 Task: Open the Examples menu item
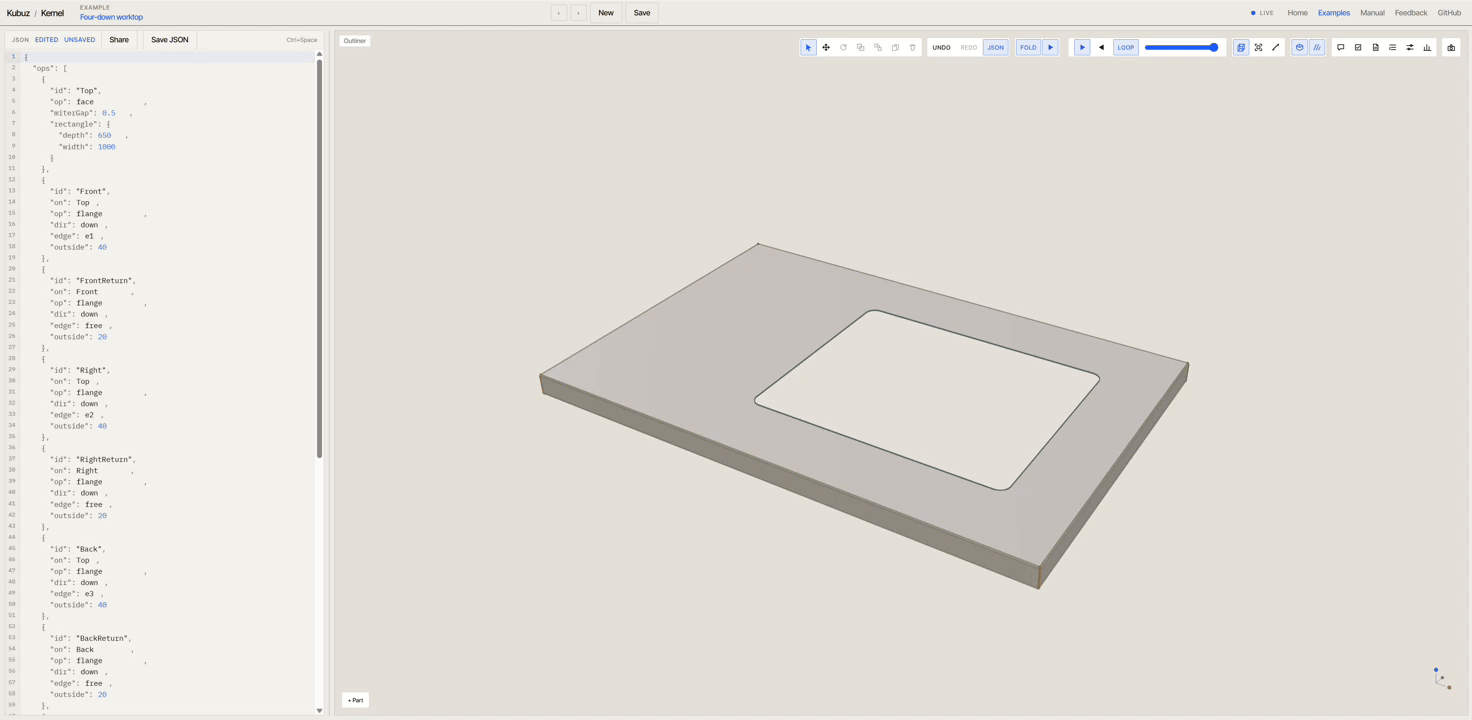(1334, 13)
